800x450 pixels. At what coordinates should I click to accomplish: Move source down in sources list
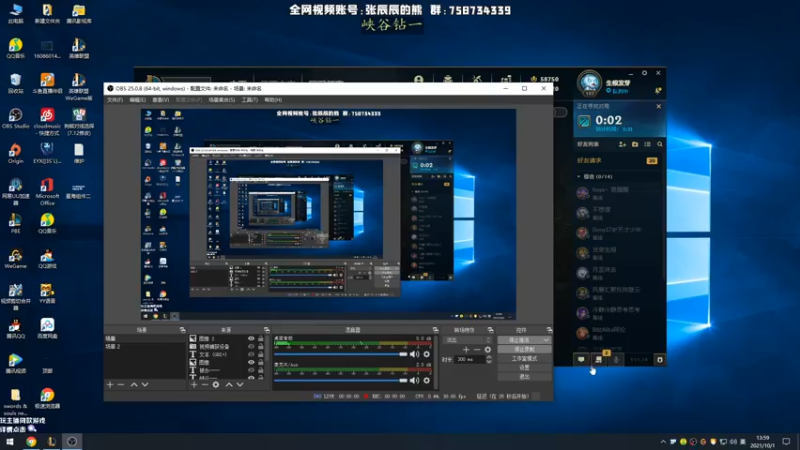(240, 385)
